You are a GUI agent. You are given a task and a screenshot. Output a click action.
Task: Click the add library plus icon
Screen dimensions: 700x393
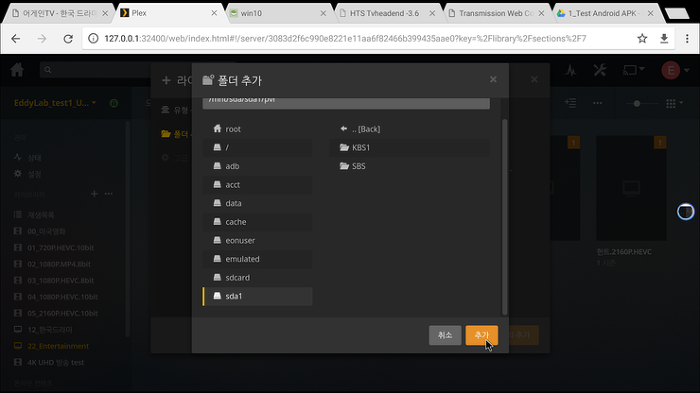pyautogui.click(x=94, y=194)
